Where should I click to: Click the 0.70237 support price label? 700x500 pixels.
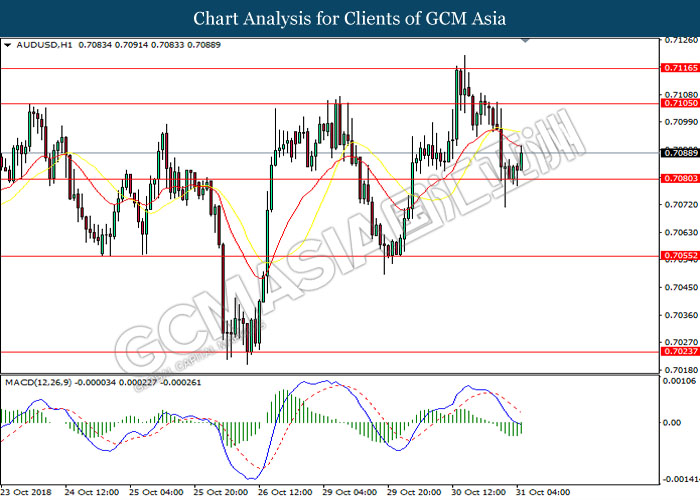680,352
